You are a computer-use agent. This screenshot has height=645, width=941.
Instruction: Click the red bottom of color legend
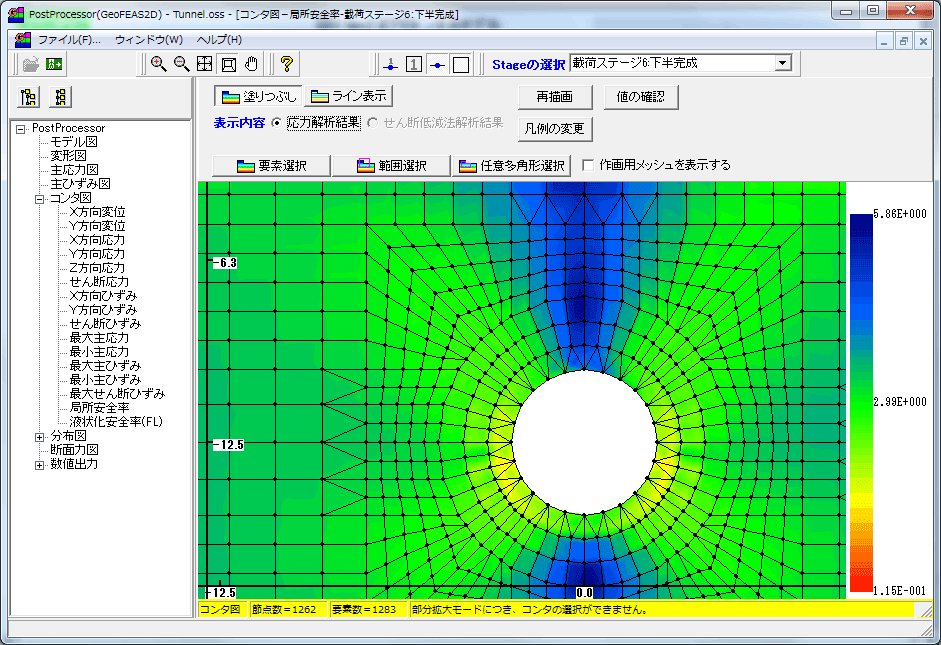[861, 583]
